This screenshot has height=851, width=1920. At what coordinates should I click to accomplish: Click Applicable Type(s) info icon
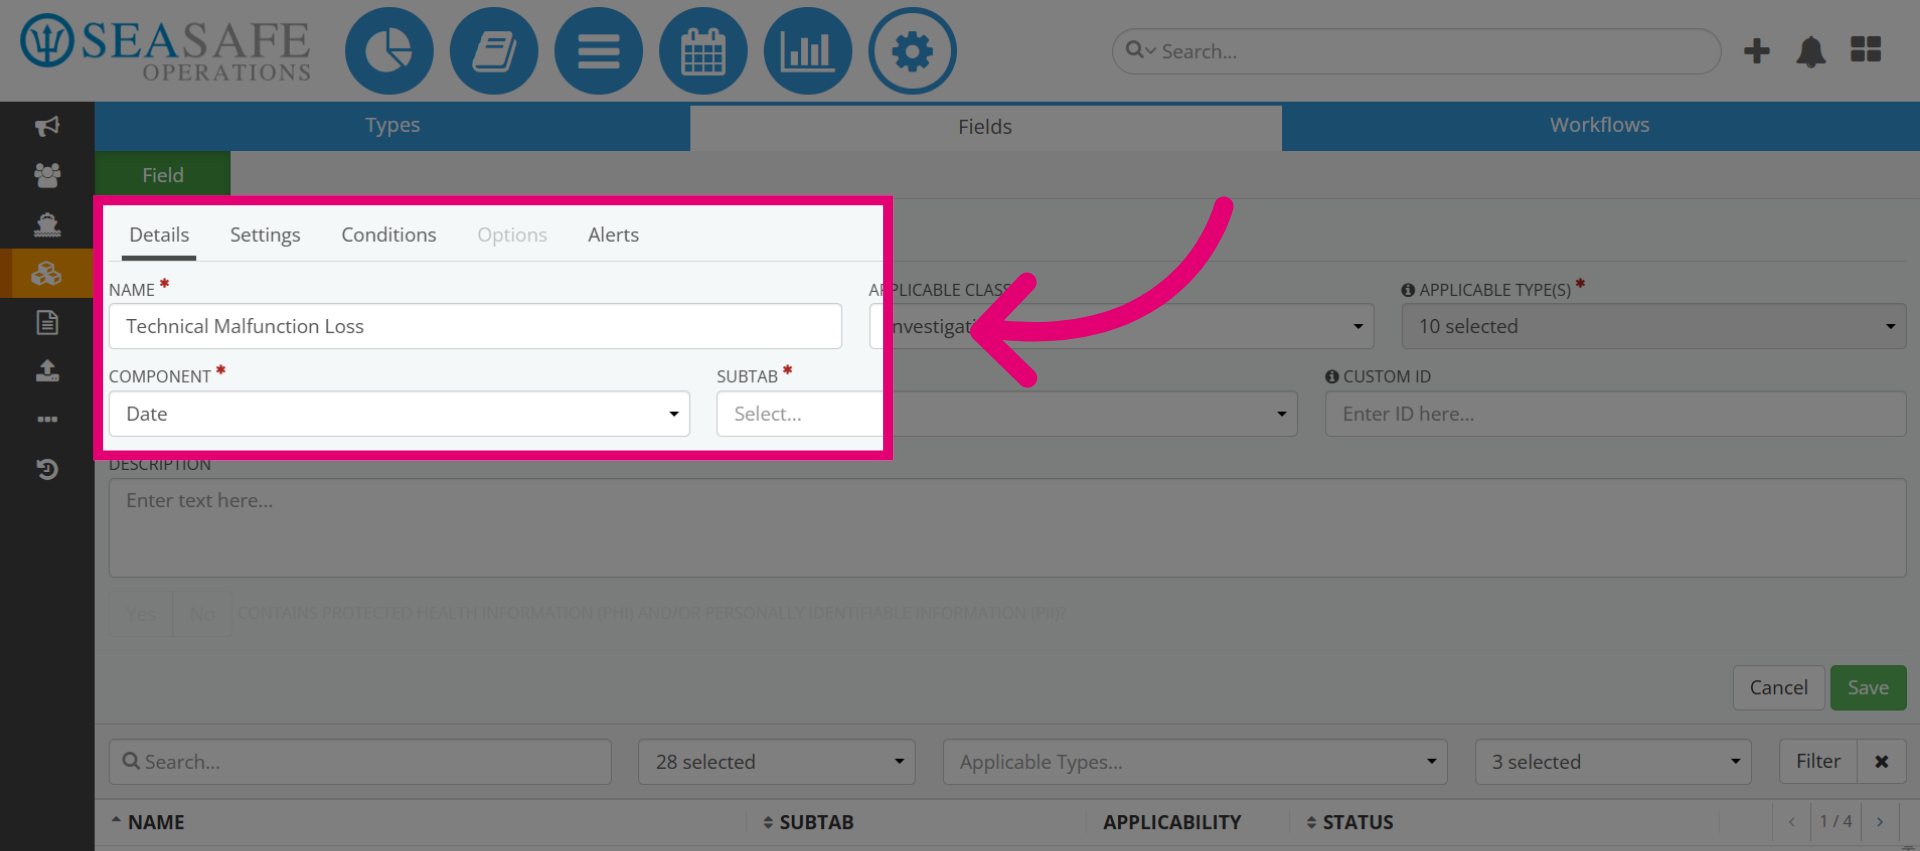1408,290
